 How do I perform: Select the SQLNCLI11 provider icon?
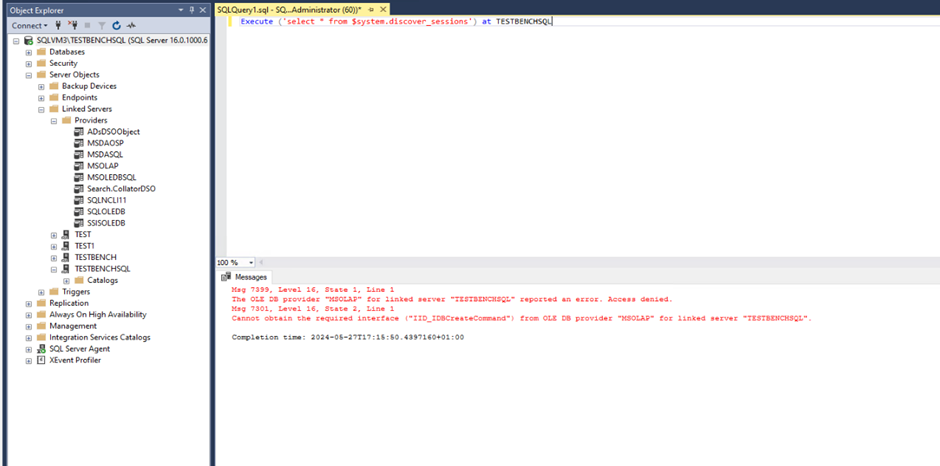[x=79, y=200]
